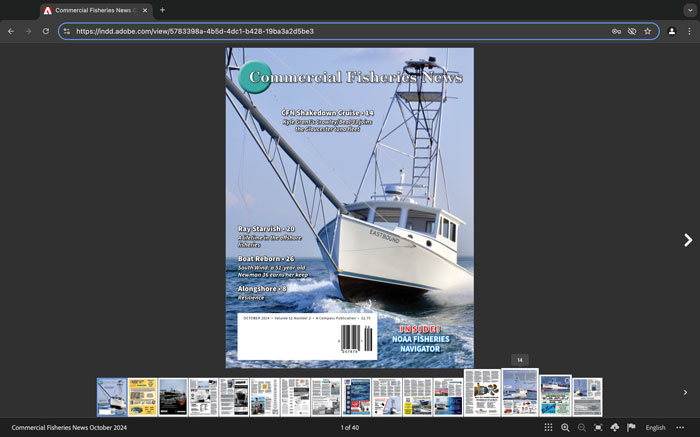Go to next page with right arrow

687,240
